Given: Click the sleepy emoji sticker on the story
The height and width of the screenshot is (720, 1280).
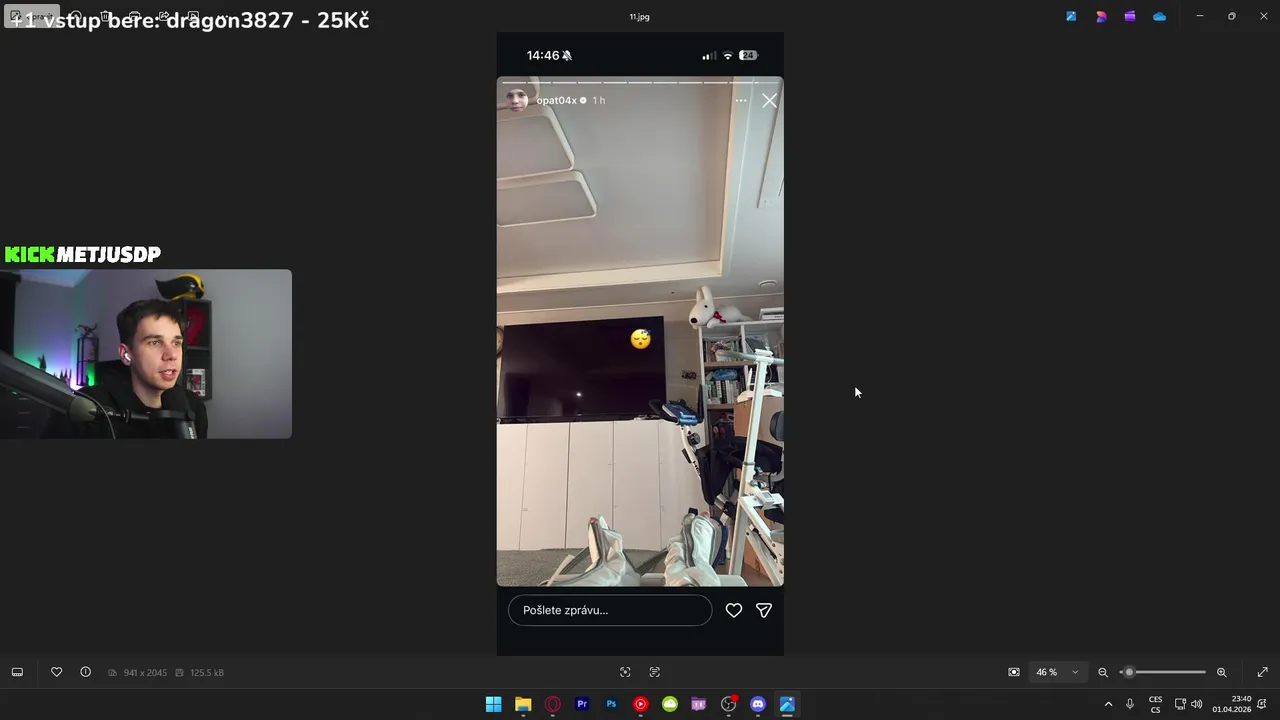Looking at the screenshot, I should pos(641,339).
